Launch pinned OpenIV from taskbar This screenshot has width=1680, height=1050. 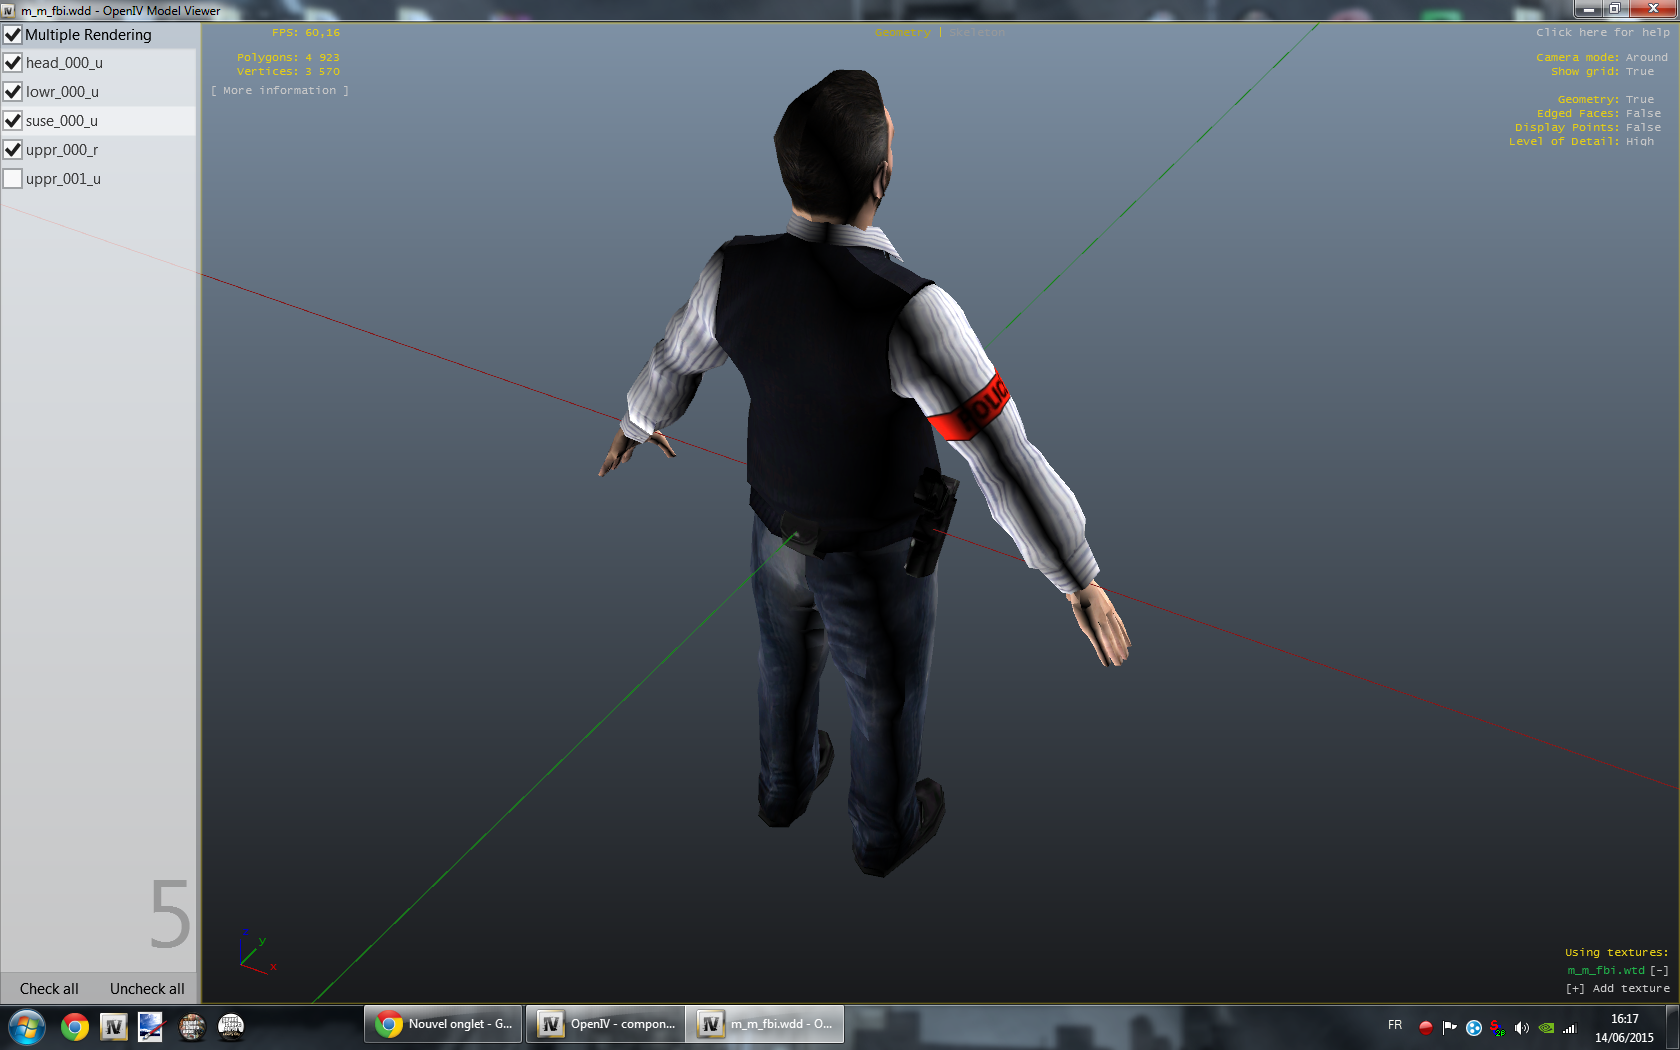click(113, 1027)
